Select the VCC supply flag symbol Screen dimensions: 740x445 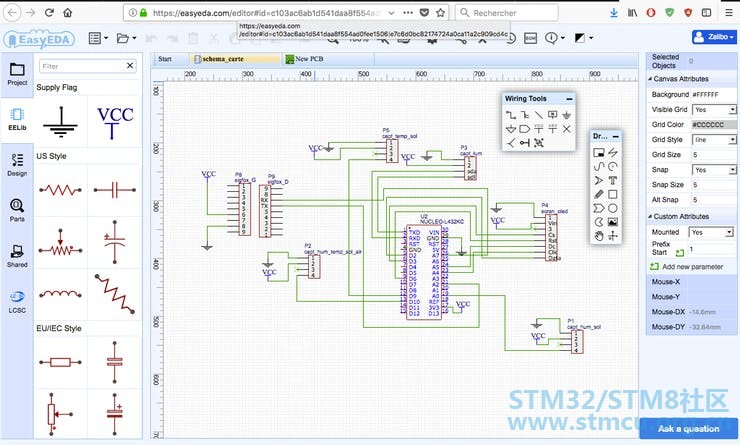tap(115, 122)
